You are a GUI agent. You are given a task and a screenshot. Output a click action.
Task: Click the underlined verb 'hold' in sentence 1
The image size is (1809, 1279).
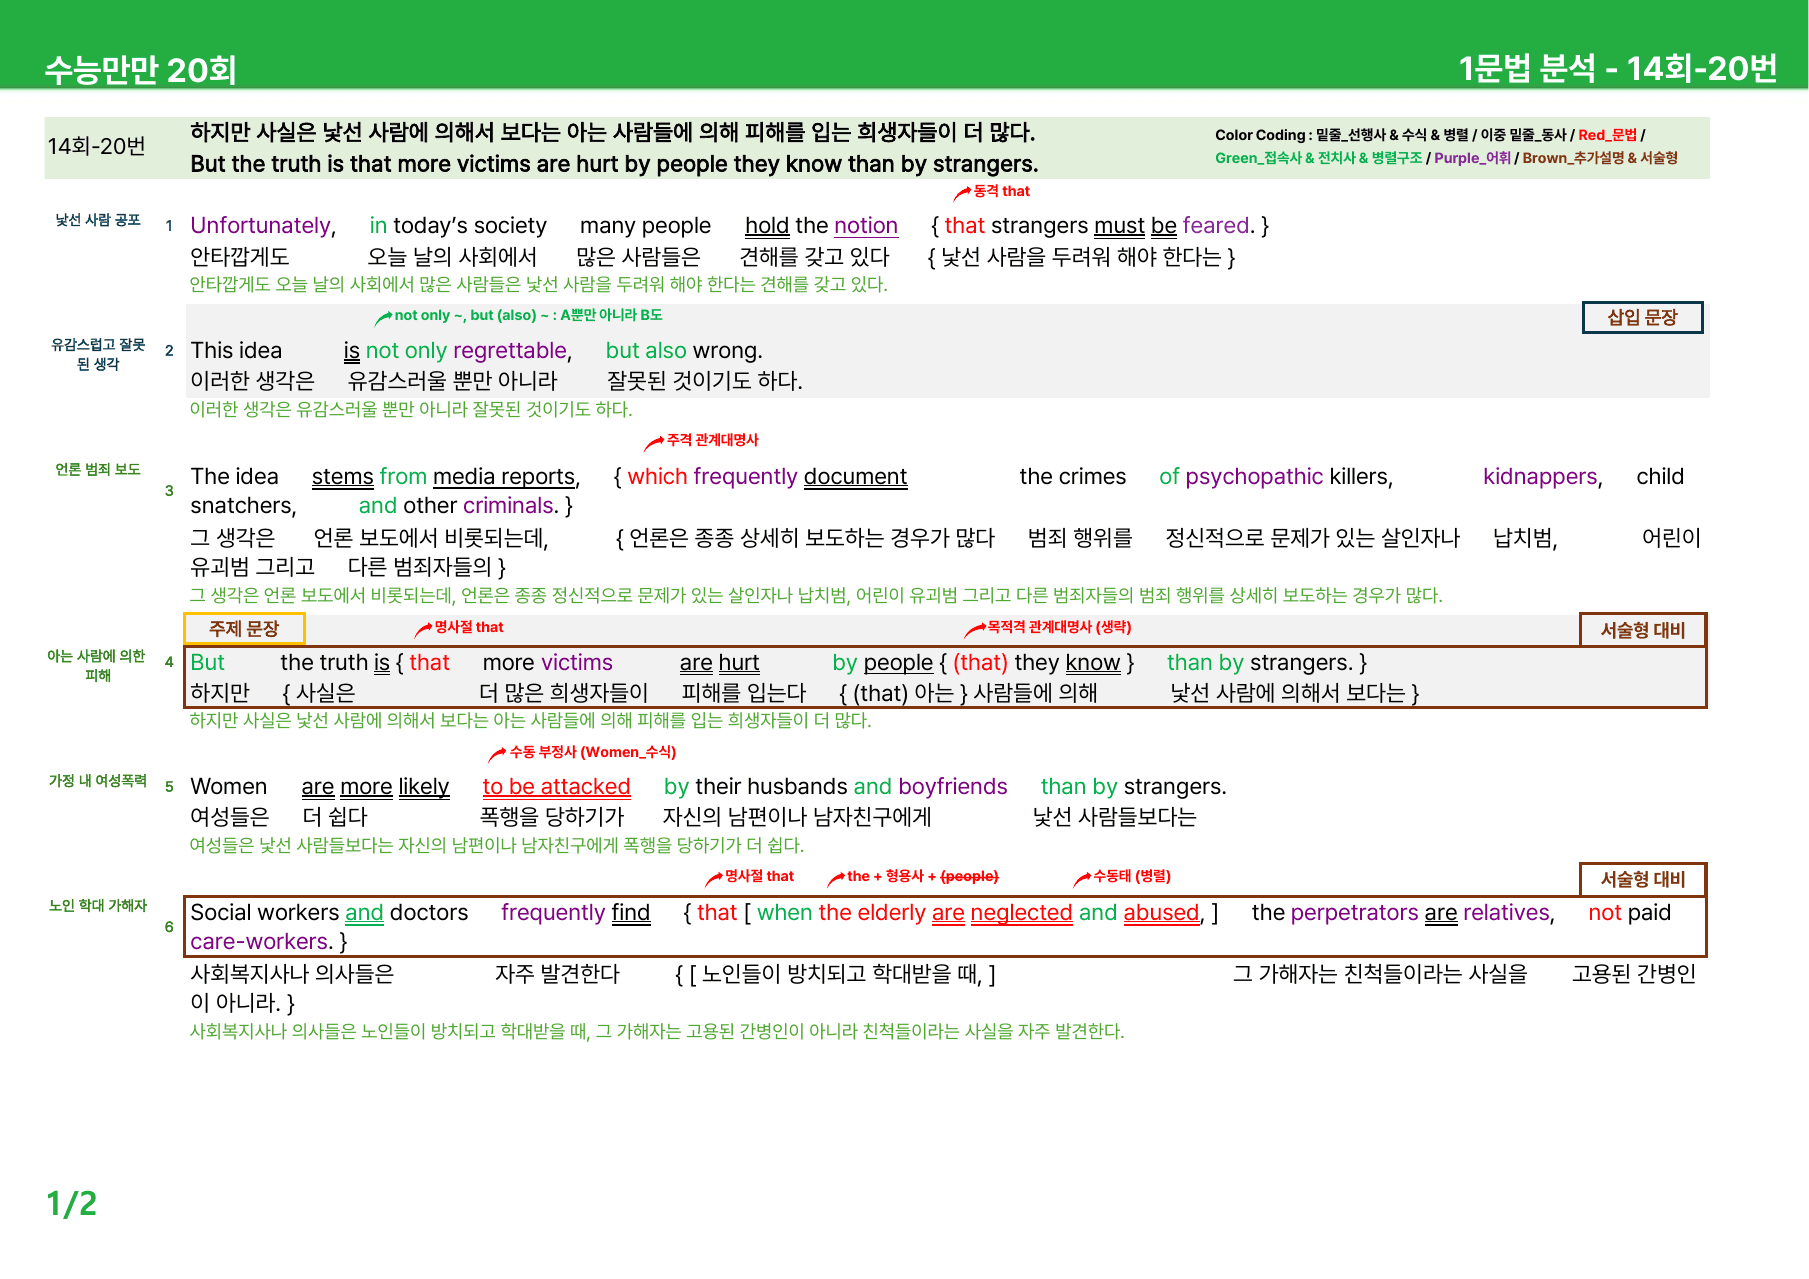[767, 226]
